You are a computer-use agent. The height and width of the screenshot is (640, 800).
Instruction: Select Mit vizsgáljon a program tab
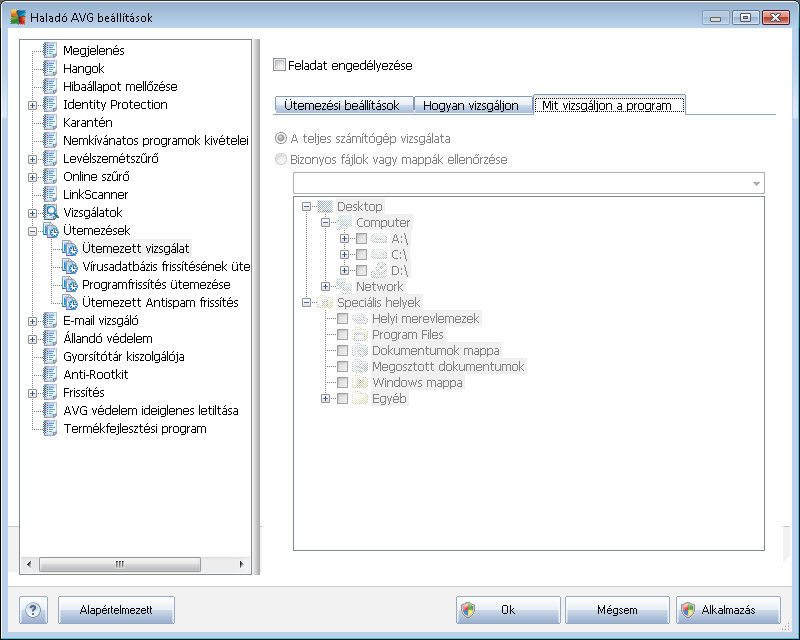[x=609, y=105]
